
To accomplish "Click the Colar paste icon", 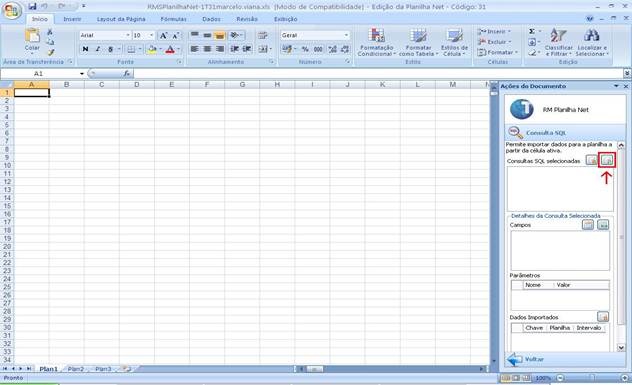I will pyautogui.click(x=32, y=36).
